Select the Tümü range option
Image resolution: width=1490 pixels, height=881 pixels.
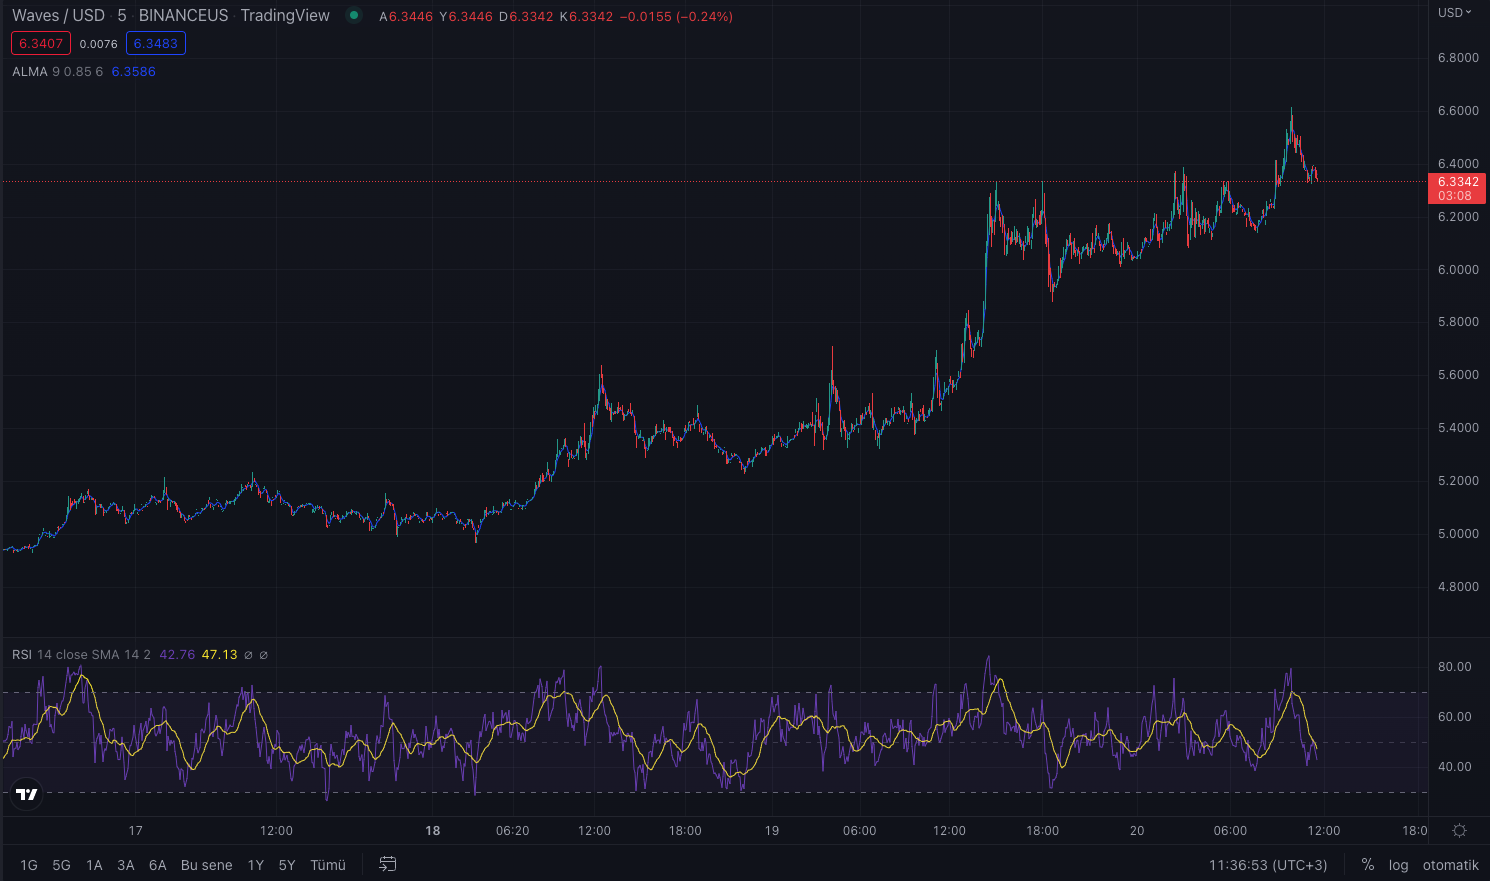[328, 864]
